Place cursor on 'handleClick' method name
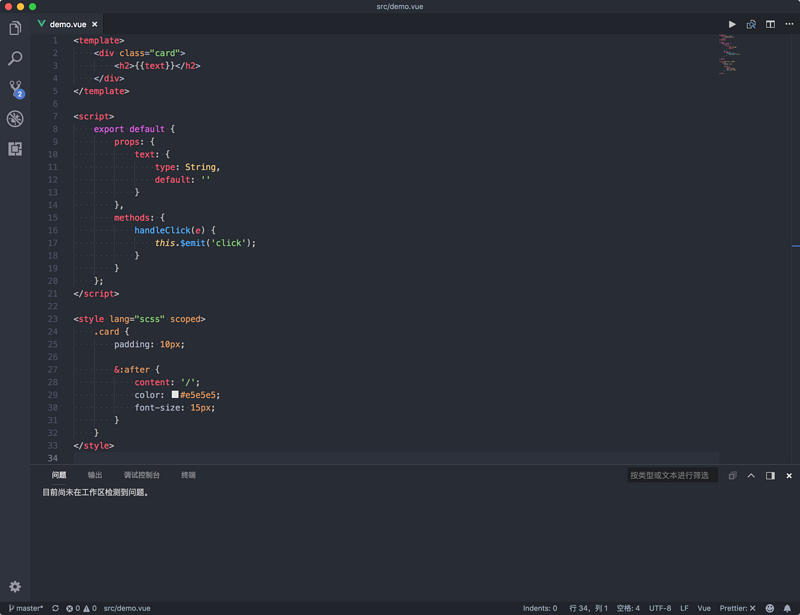 (162, 230)
